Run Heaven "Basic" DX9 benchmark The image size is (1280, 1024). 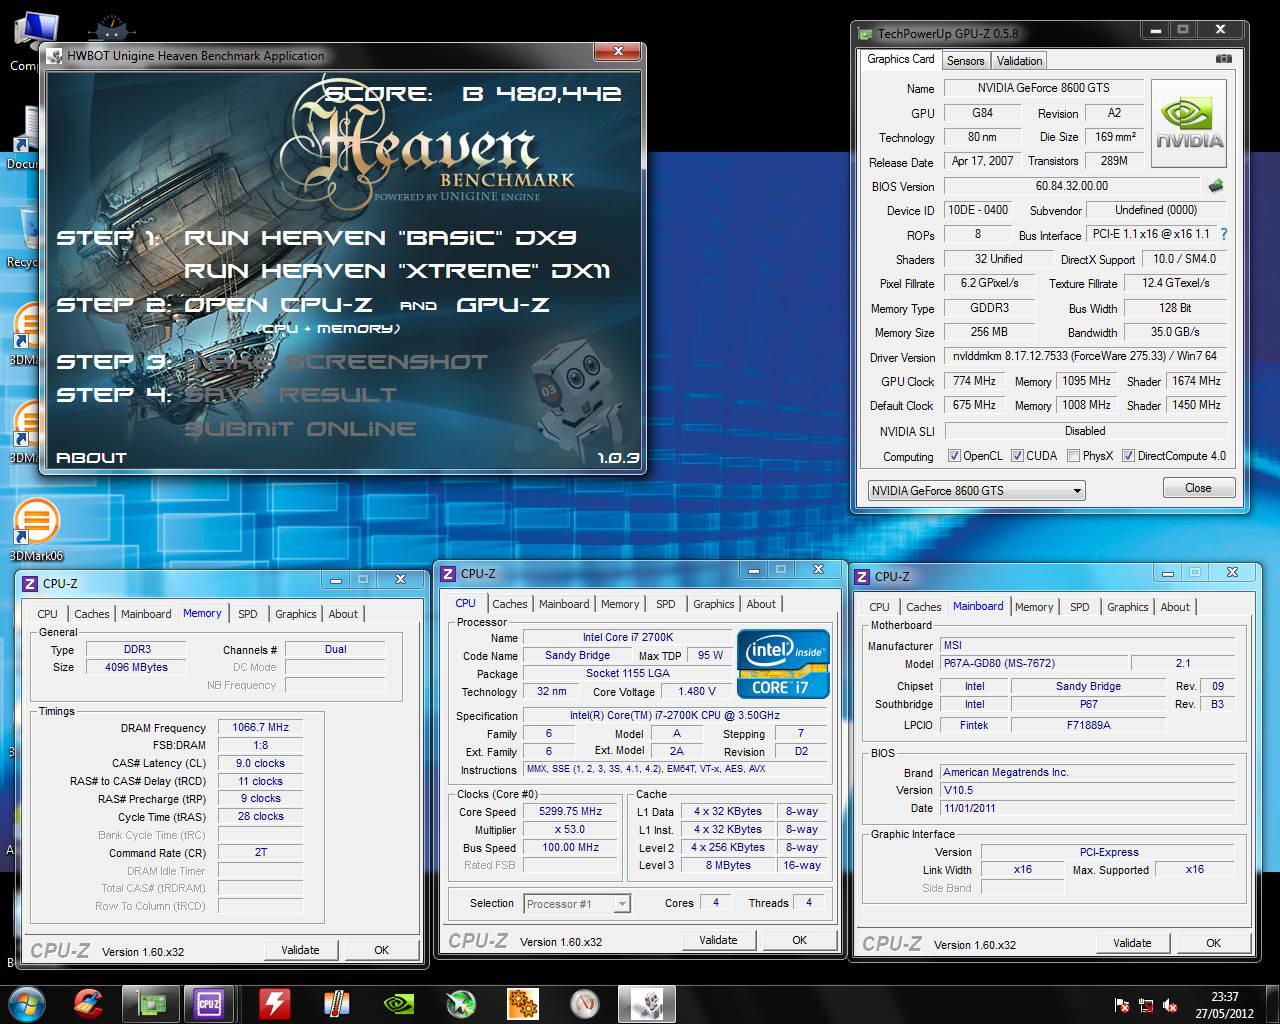tap(380, 238)
